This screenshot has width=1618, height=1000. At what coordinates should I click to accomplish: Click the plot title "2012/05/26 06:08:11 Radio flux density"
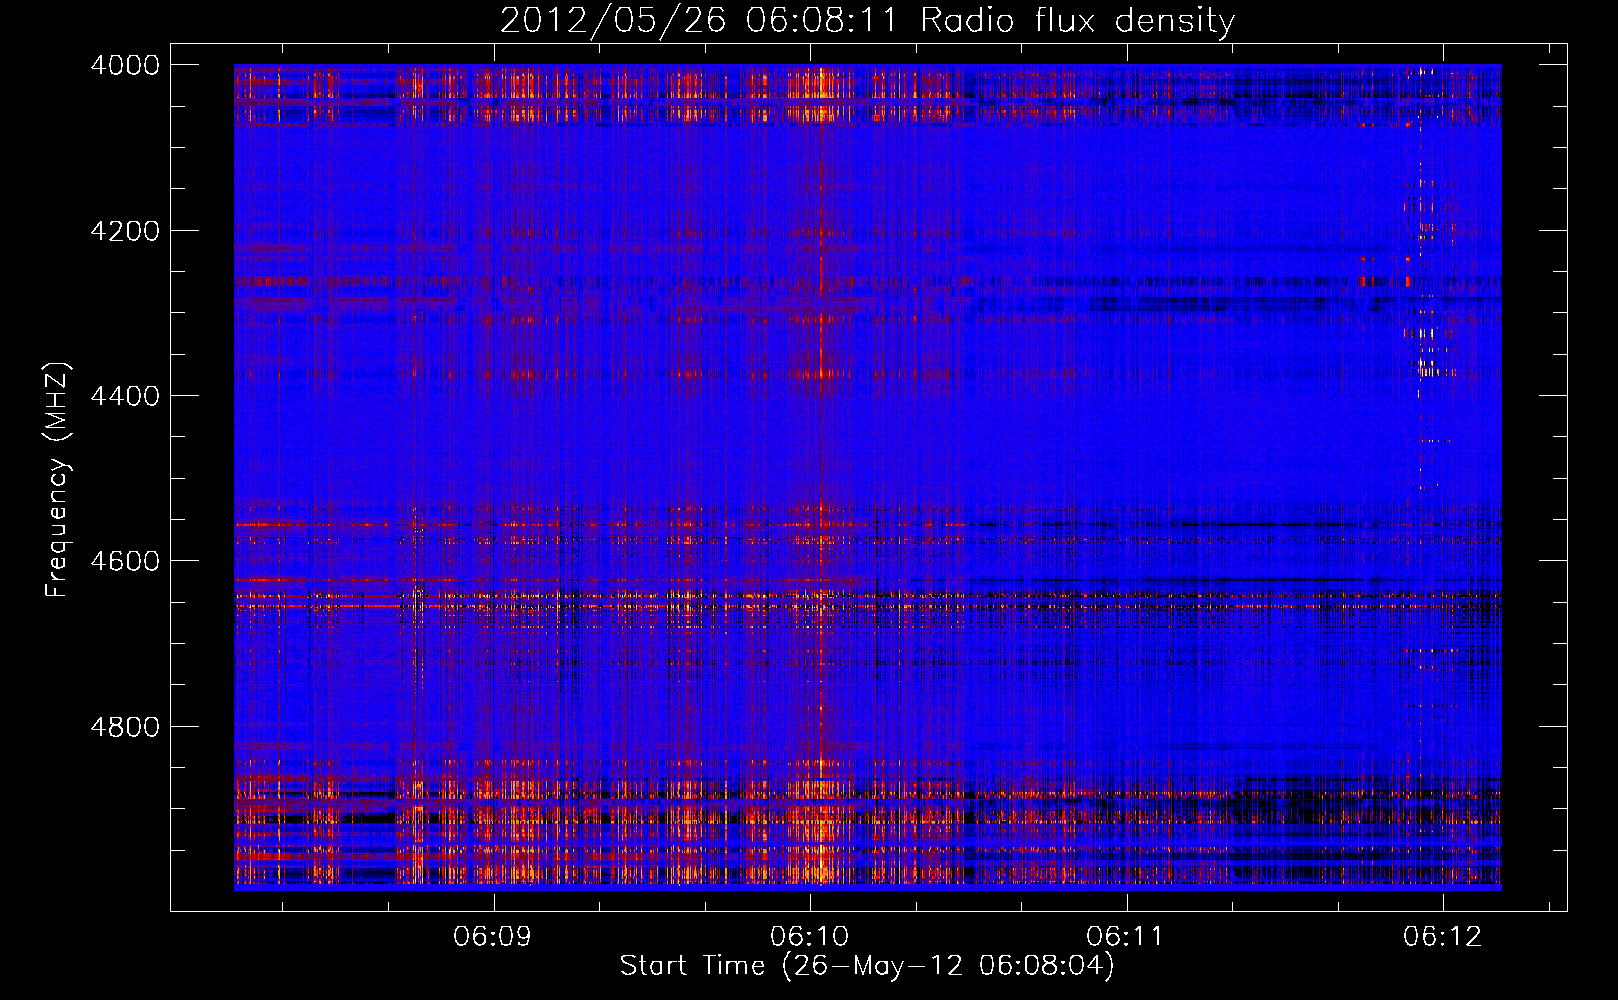pyautogui.click(x=867, y=20)
